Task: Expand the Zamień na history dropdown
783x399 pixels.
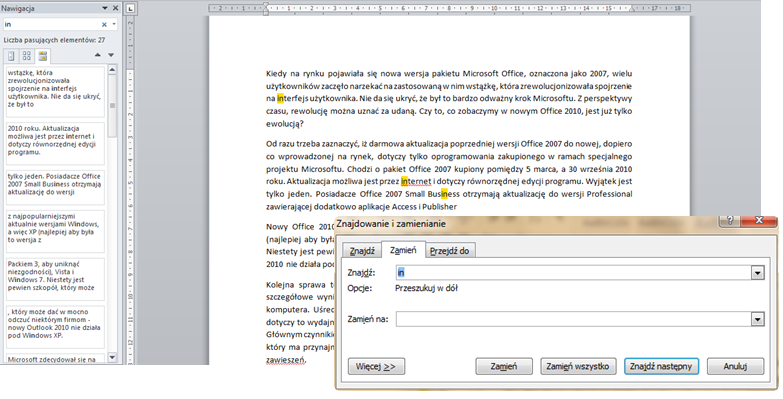Action: click(758, 319)
